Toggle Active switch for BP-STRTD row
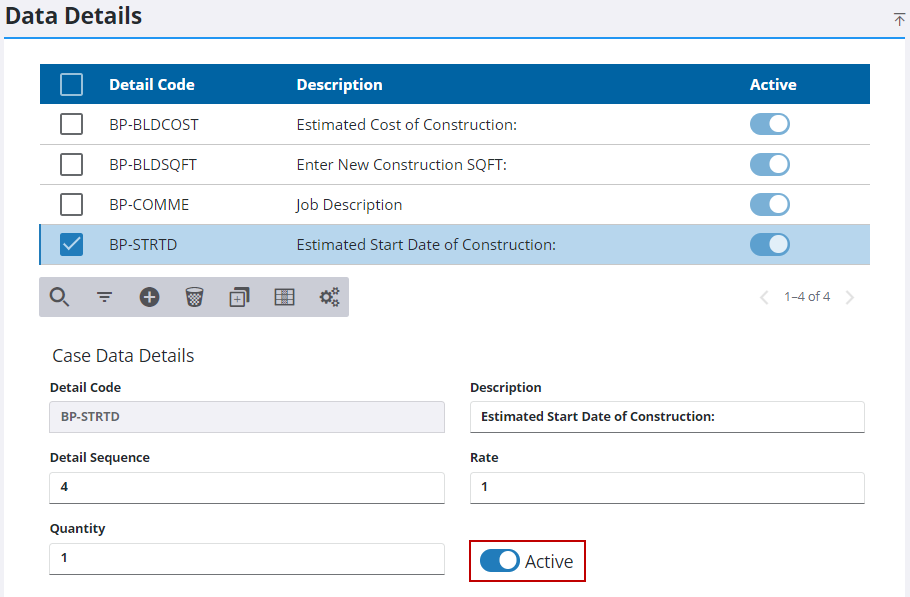The image size is (910, 597). coord(770,245)
